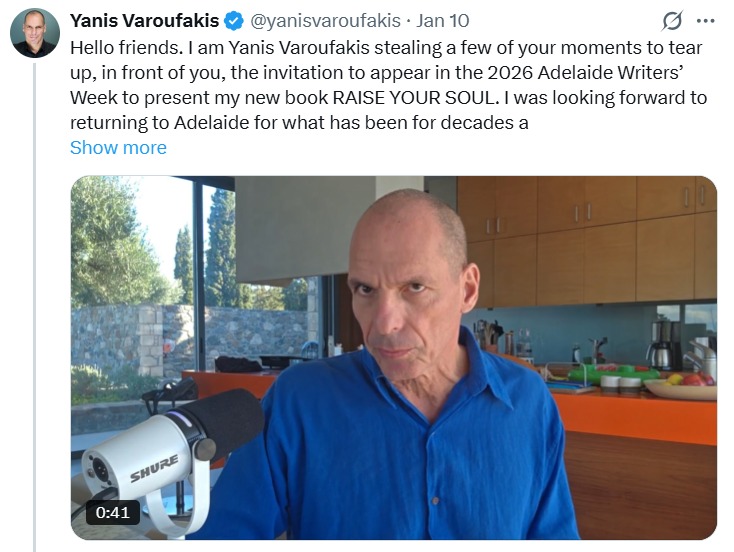Open Yanis Varoufakis profile avatar
This screenshot has width=734, height=552.
click(35, 32)
